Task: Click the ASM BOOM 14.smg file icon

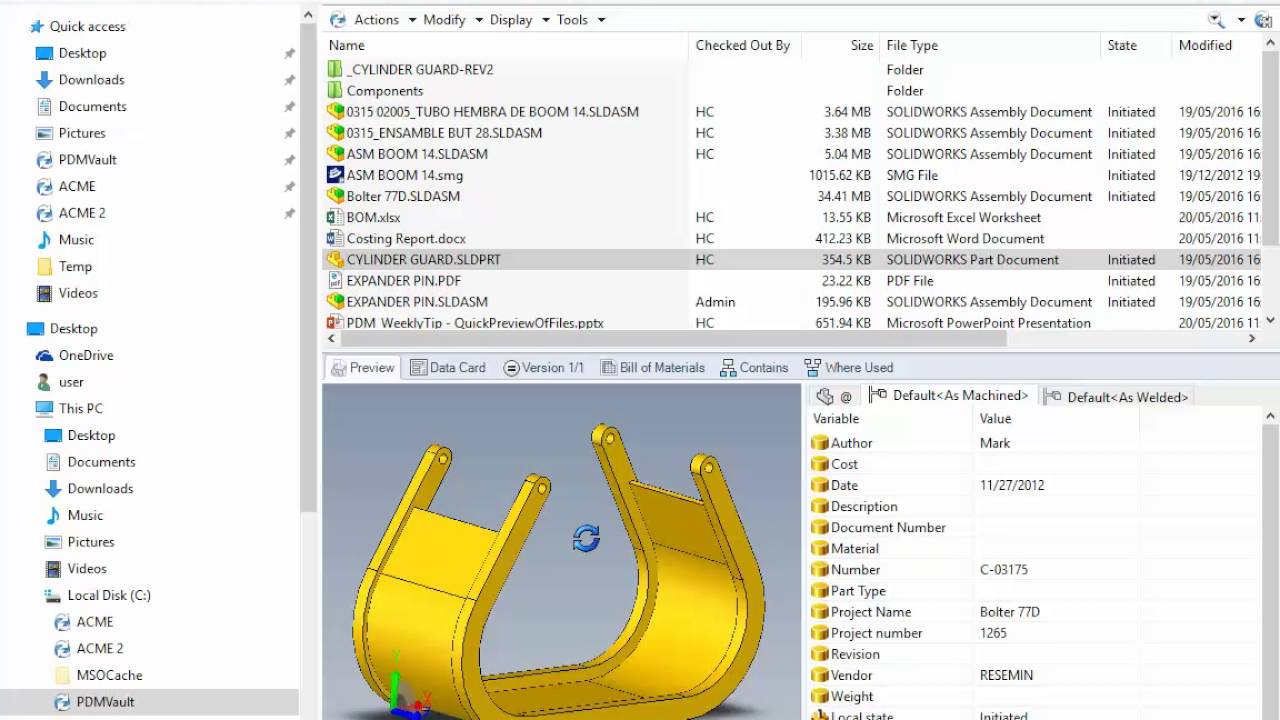Action: pos(335,175)
